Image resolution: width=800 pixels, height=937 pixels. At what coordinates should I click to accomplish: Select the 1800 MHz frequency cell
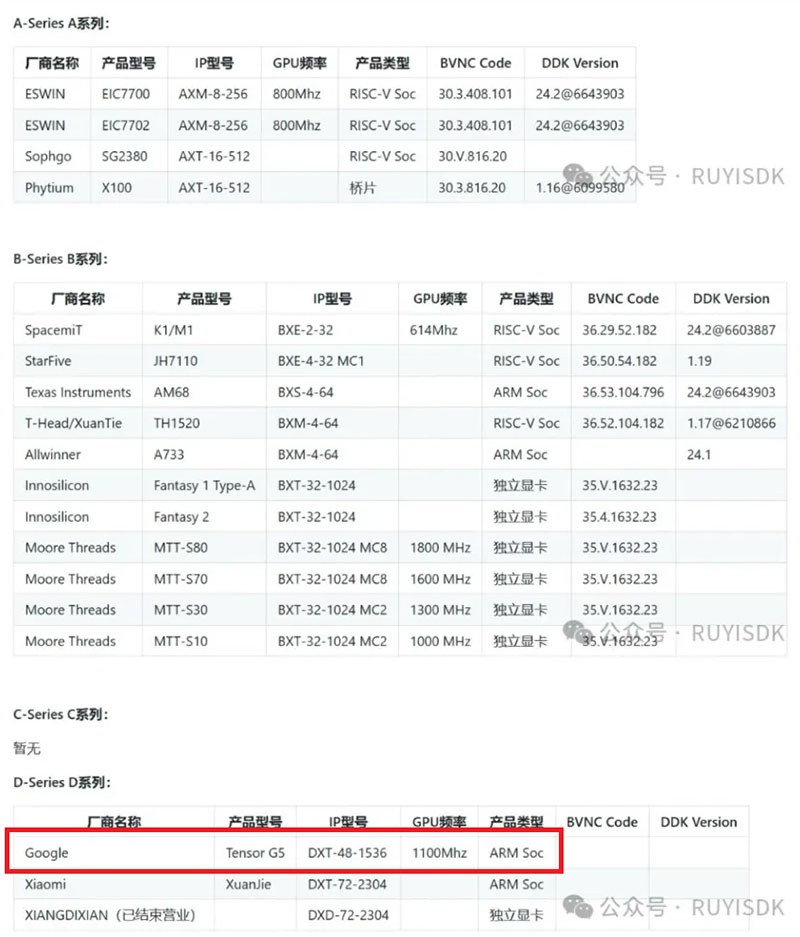click(x=440, y=547)
